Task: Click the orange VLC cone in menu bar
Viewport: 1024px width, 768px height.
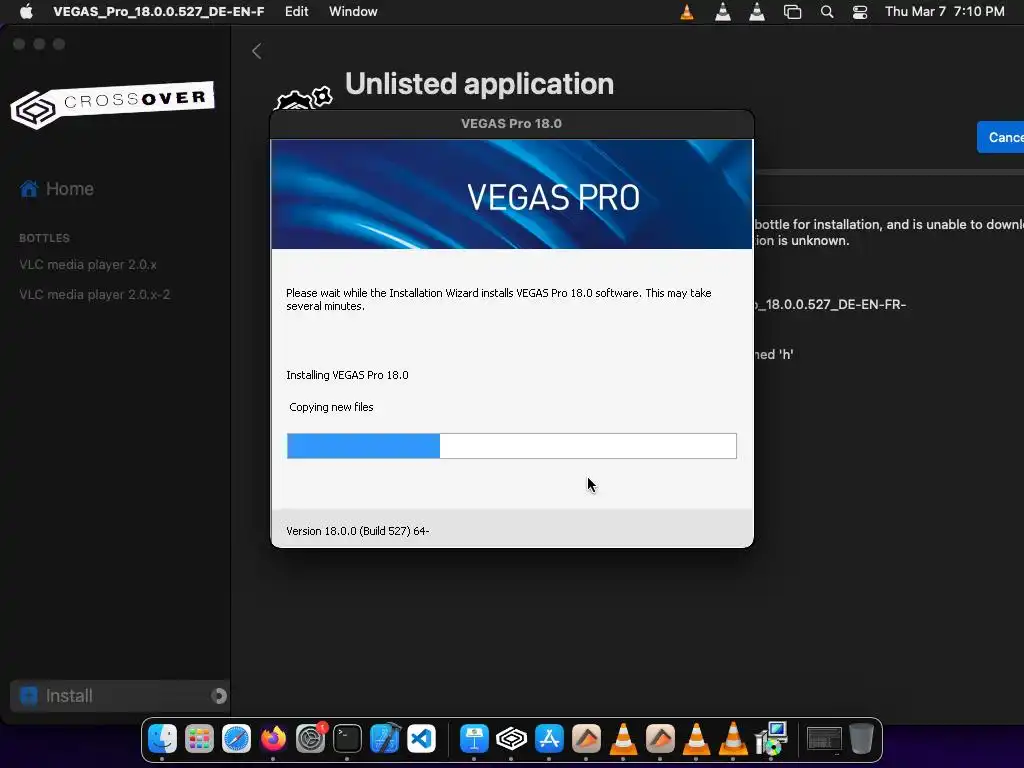Action: click(687, 12)
